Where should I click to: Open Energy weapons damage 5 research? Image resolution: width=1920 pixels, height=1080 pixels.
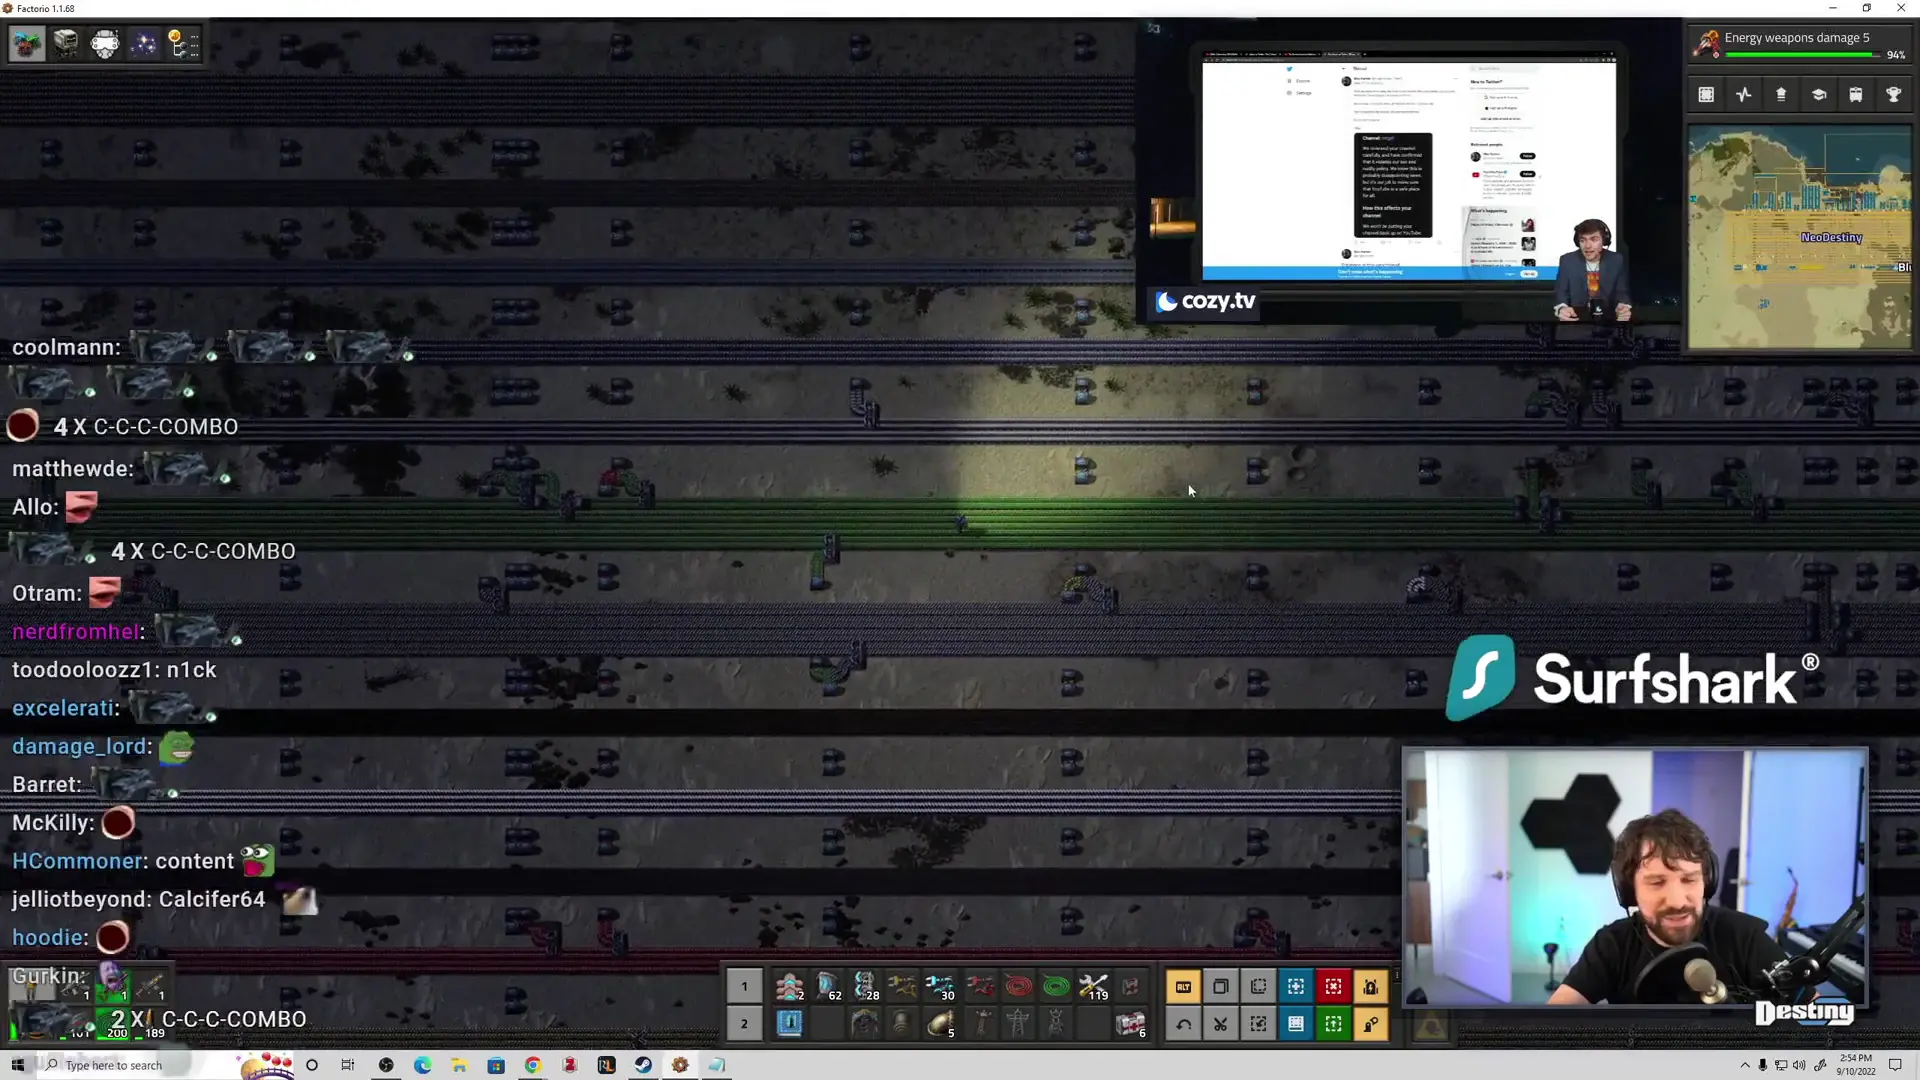pyautogui.click(x=1796, y=38)
